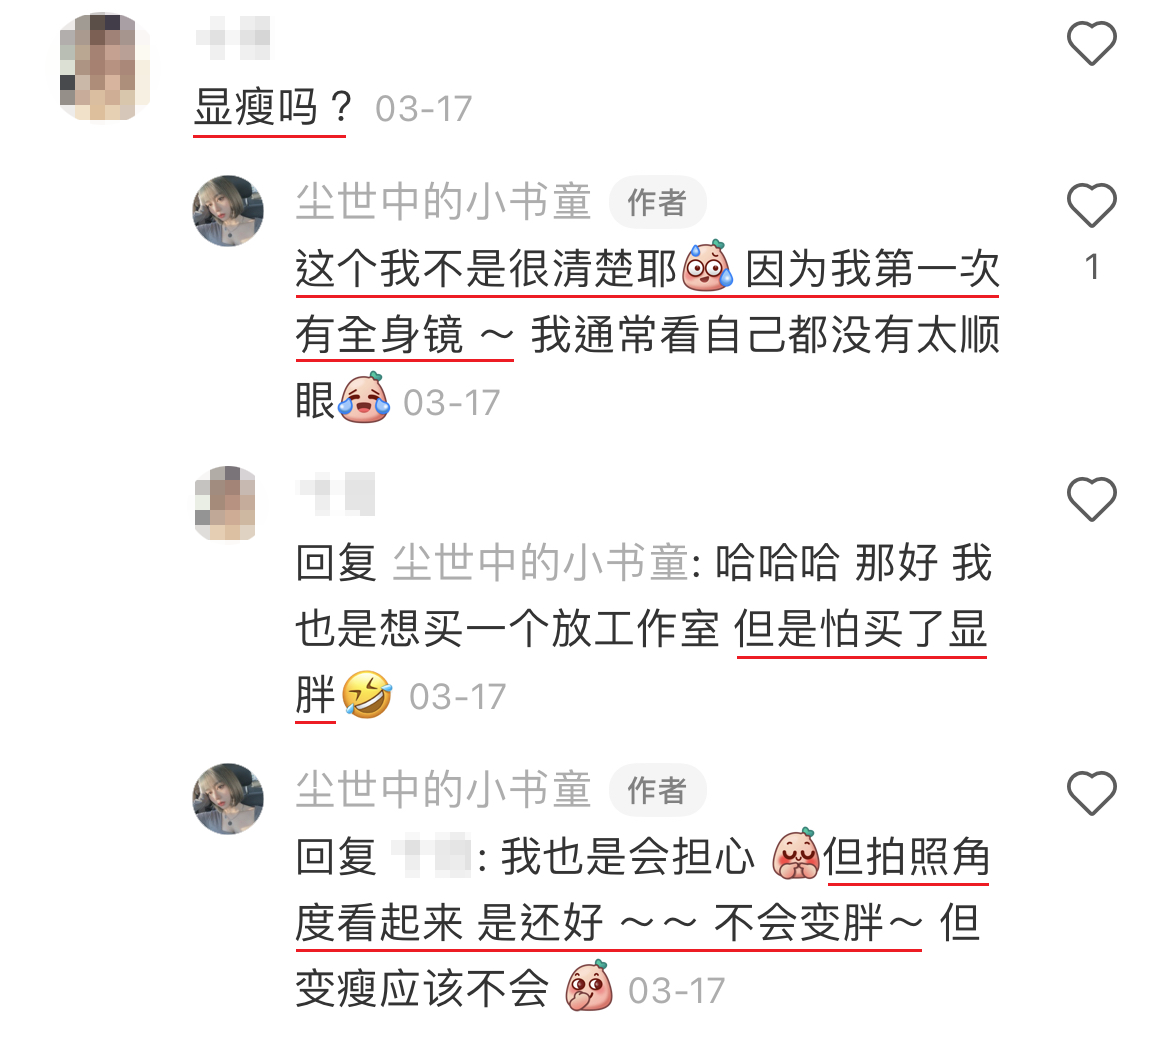Open the blurred avatar of the second replier
The image size is (1170, 1041).
[226, 504]
